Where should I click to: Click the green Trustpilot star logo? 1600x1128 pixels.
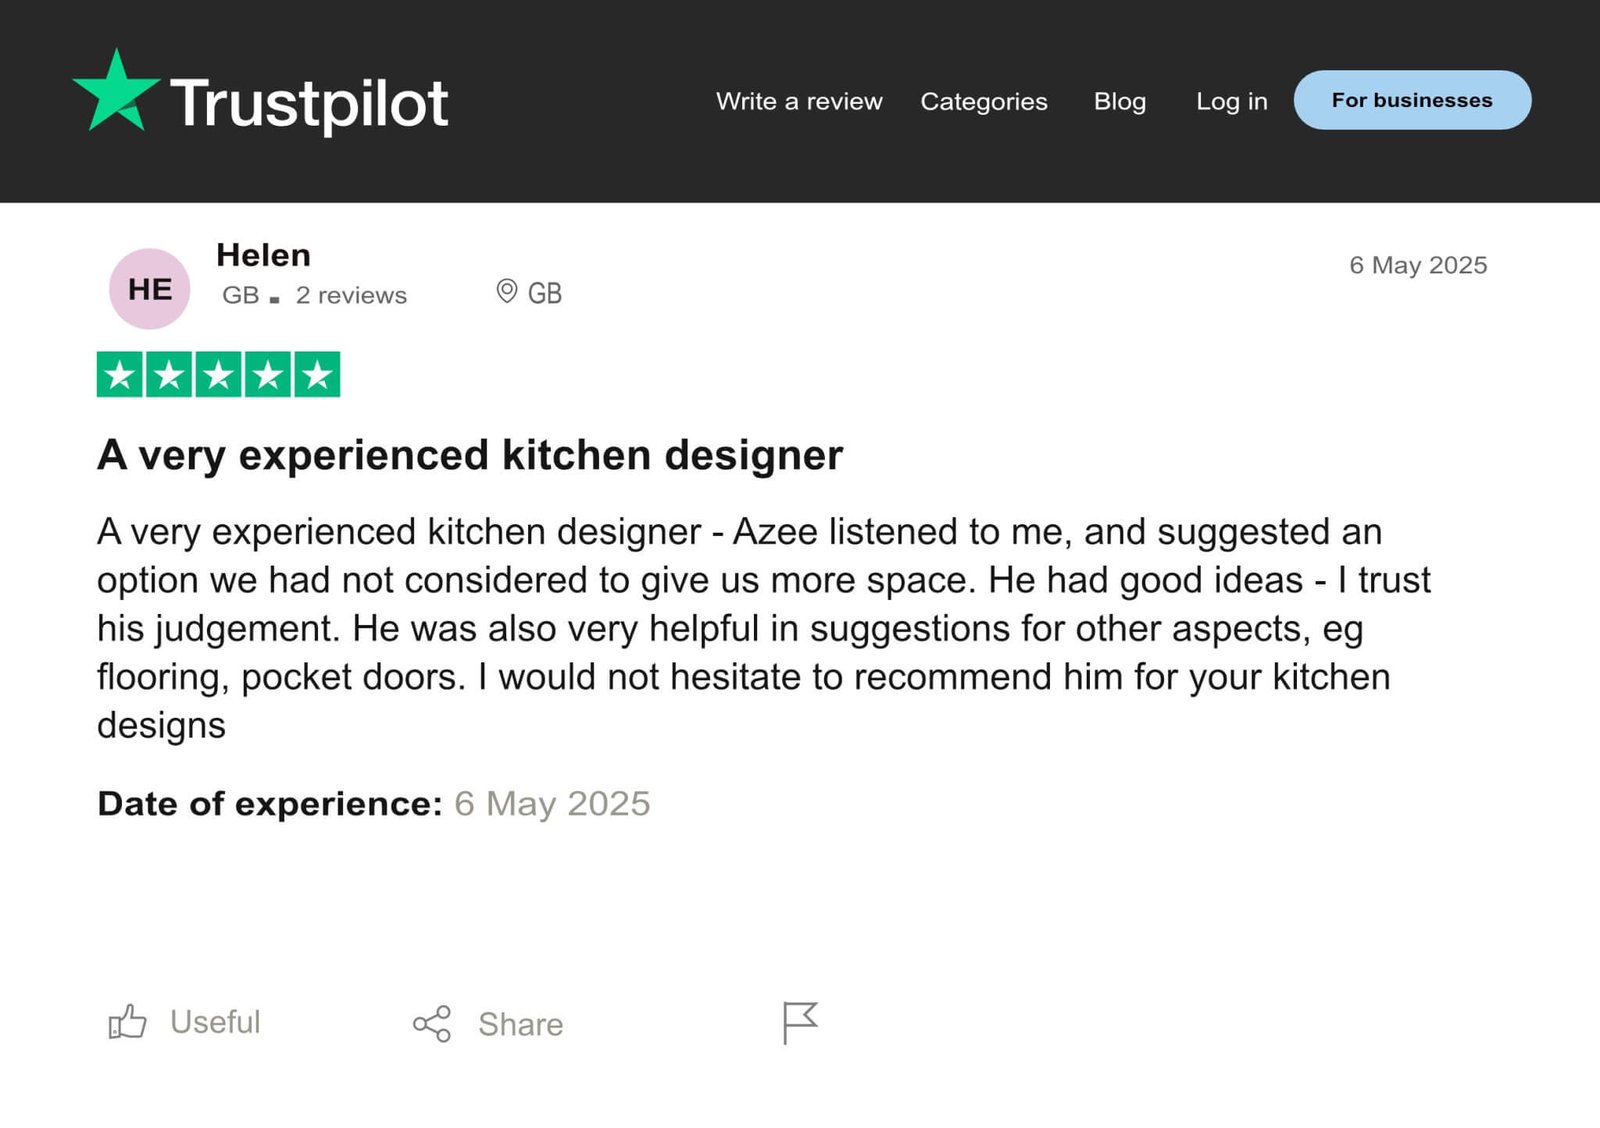[x=116, y=92]
